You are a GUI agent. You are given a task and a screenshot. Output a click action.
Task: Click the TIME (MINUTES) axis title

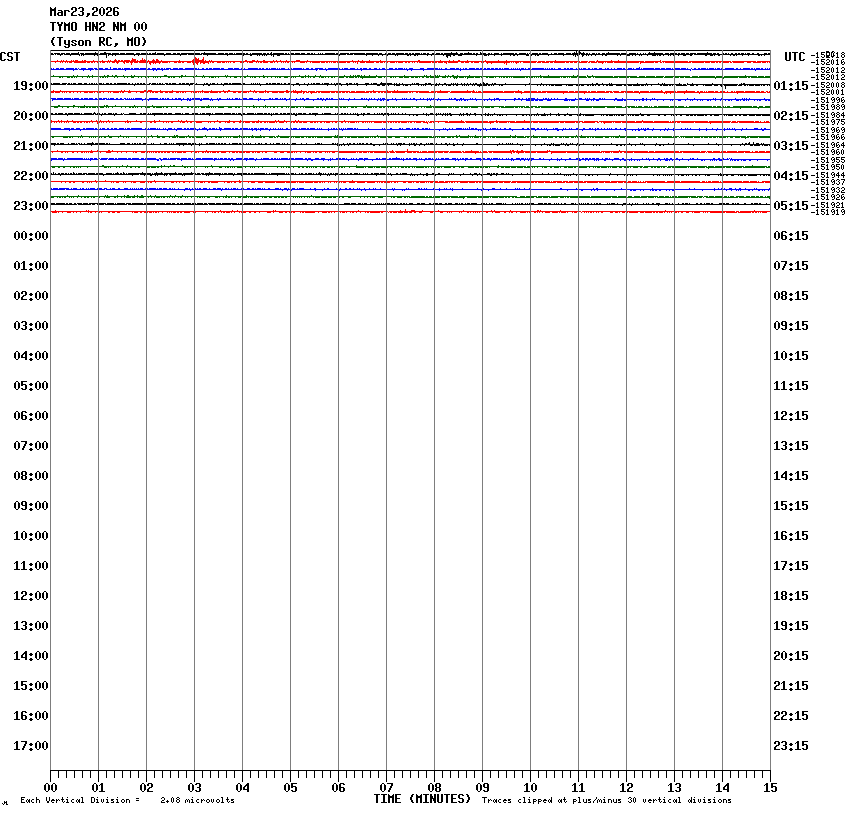click(422, 799)
